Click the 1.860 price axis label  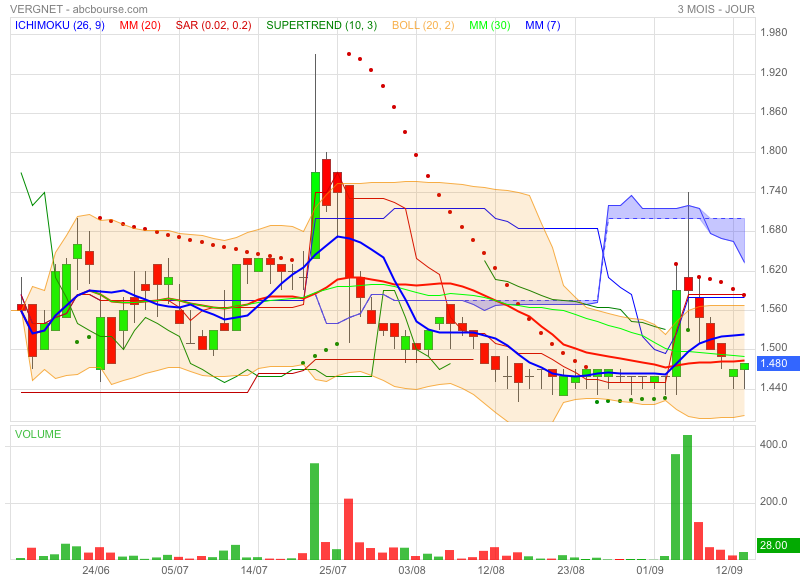point(773,112)
